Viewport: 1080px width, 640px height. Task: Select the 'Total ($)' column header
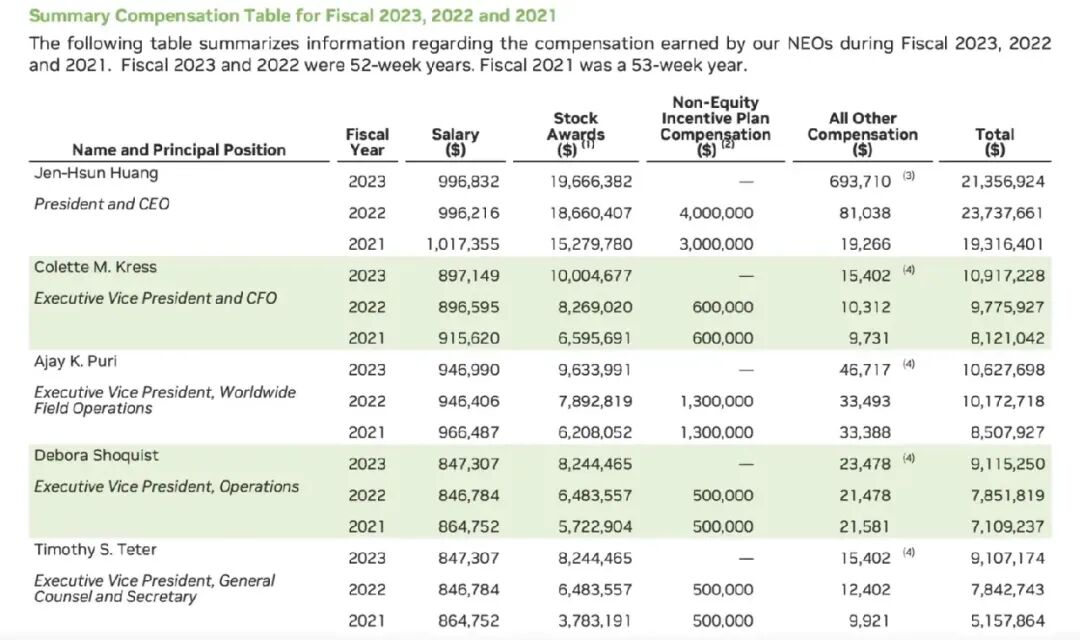pos(995,142)
